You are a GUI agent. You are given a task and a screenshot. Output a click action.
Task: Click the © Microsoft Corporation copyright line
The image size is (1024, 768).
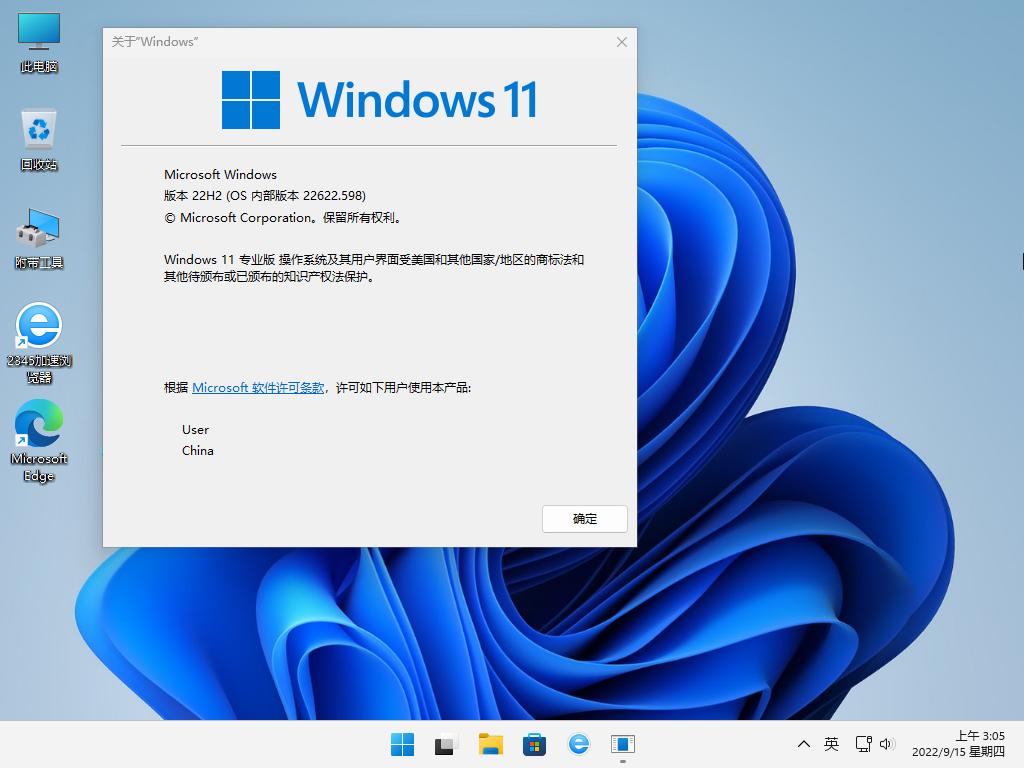tap(282, 217)
